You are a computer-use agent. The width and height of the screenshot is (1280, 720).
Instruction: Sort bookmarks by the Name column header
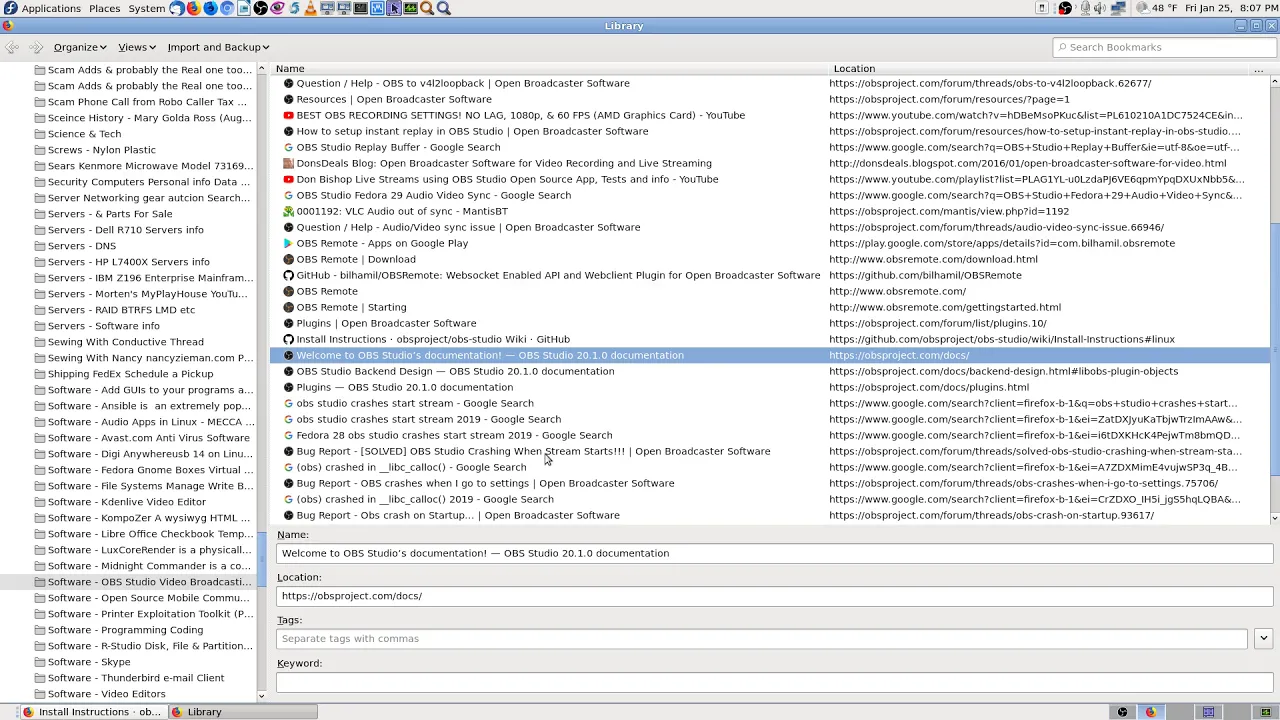(x=550, y=69)
